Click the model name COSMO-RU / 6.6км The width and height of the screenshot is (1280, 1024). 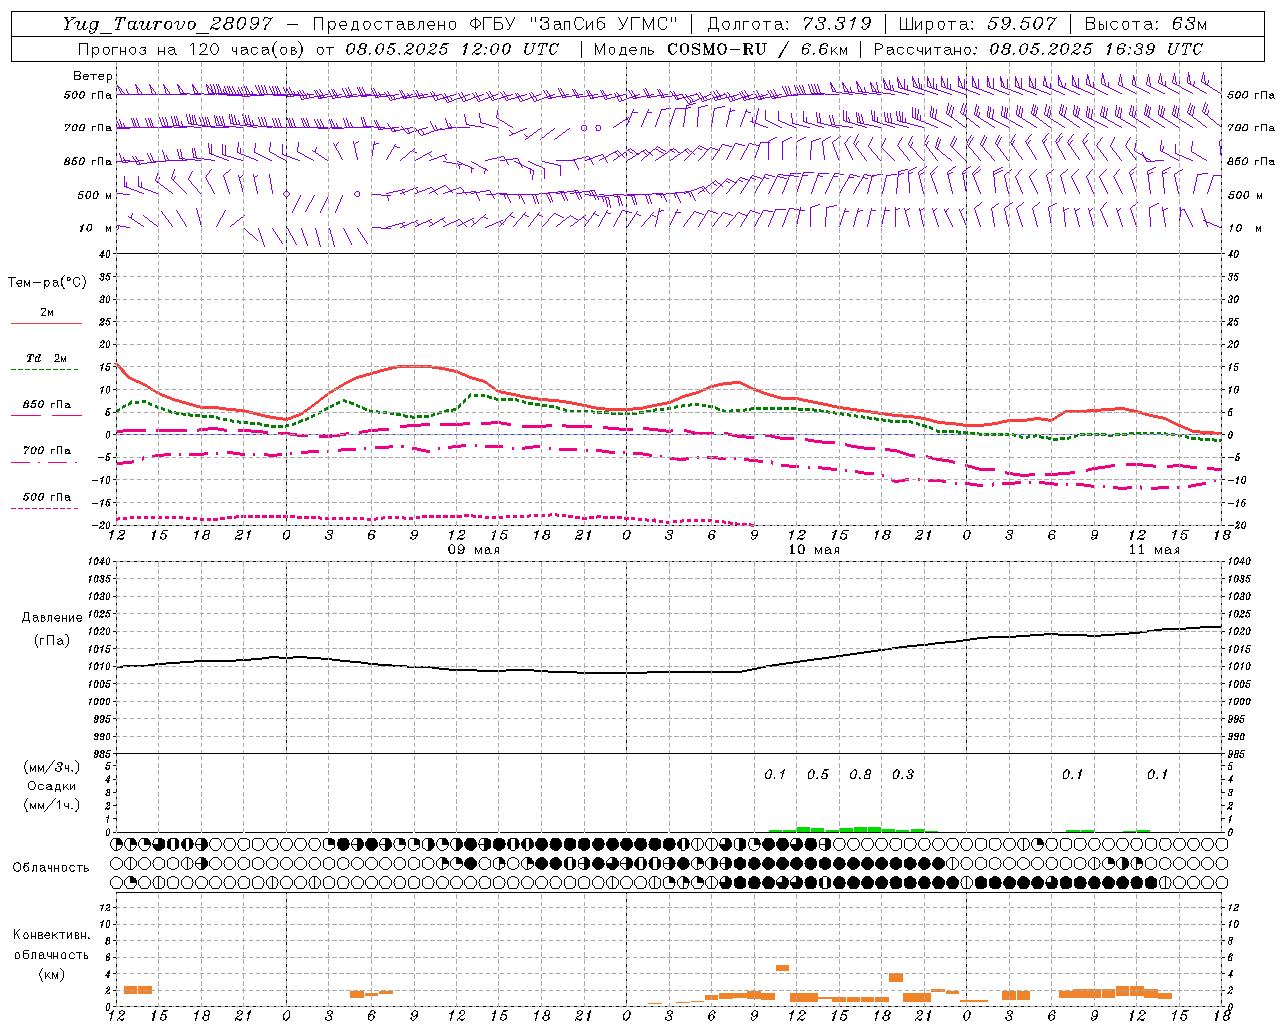click(758, 49)
